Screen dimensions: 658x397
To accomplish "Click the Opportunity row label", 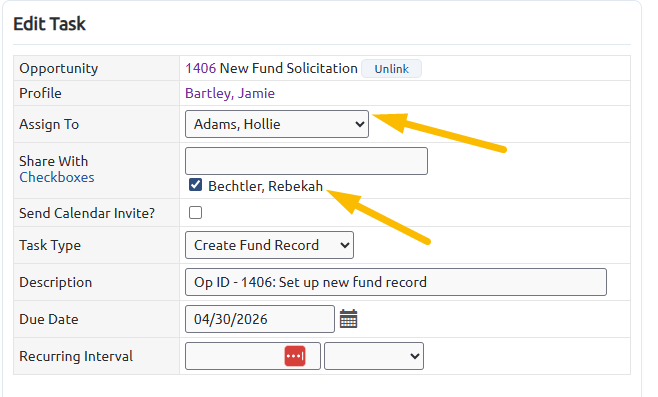I will 59,68.
